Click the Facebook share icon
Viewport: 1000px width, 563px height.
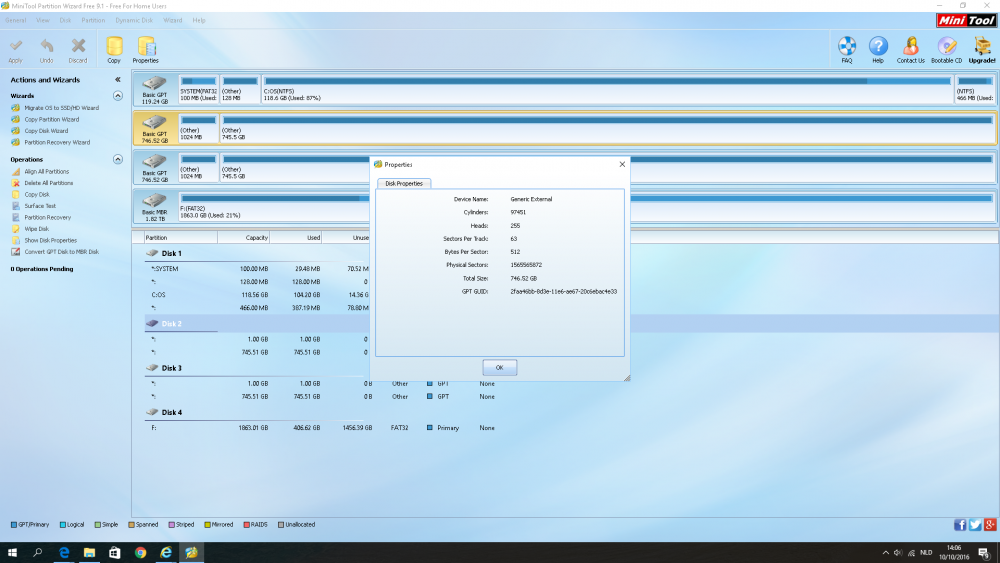point(960,525)
